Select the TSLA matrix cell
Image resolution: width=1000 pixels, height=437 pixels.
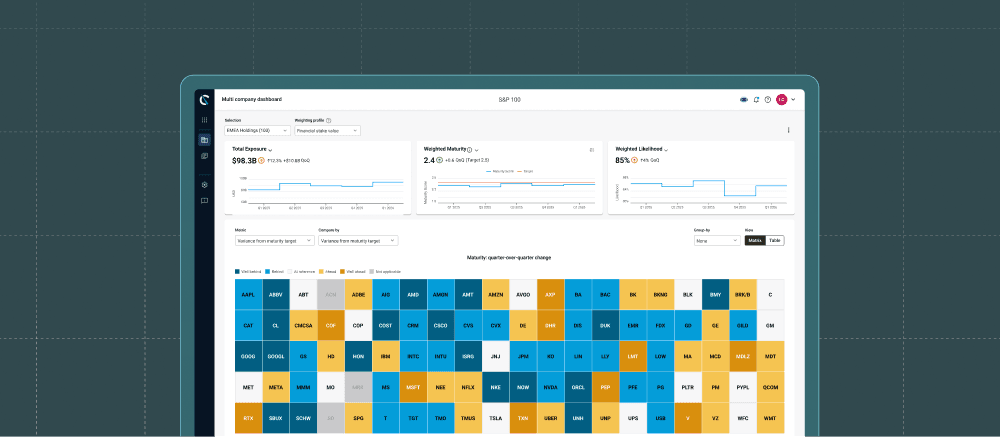pos(496,418)
